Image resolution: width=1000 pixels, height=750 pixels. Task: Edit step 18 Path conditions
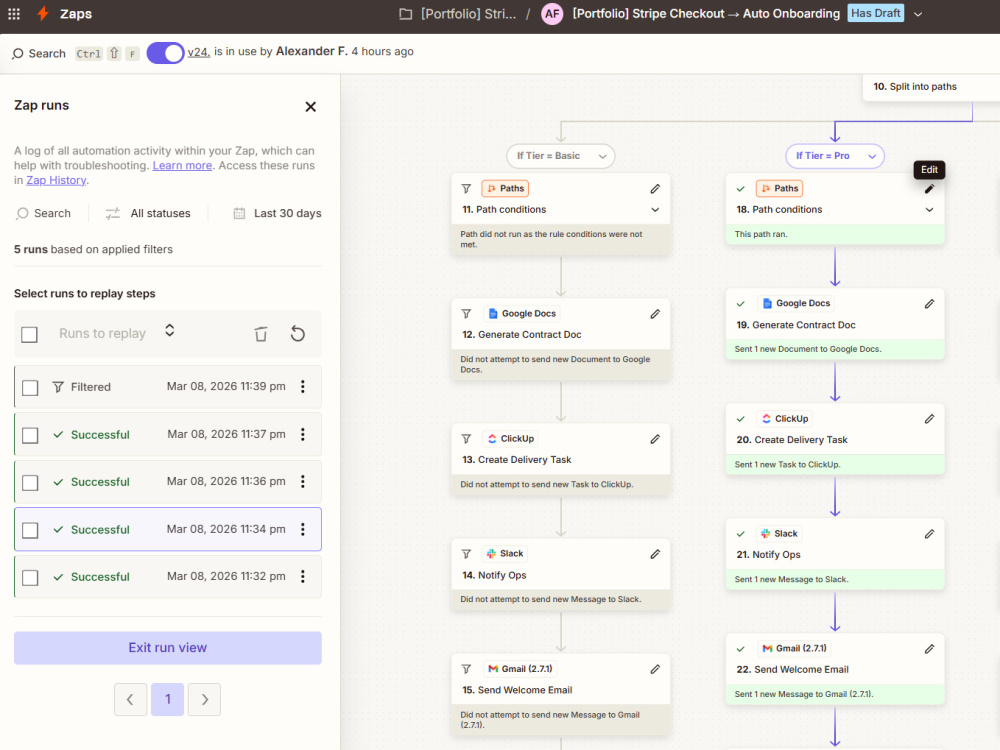929,189
